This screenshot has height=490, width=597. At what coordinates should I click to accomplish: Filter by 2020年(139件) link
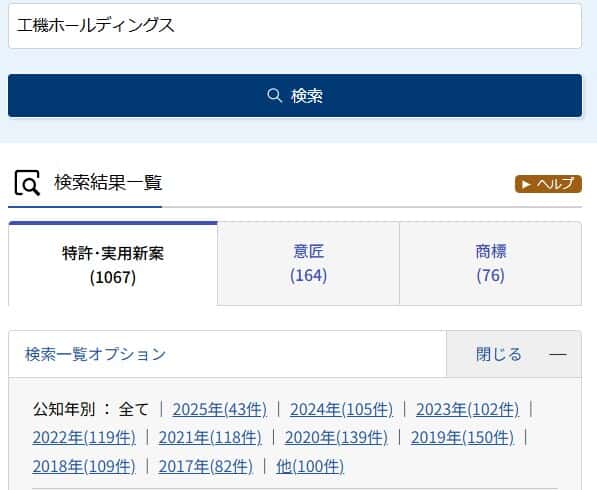pos(336,437)
